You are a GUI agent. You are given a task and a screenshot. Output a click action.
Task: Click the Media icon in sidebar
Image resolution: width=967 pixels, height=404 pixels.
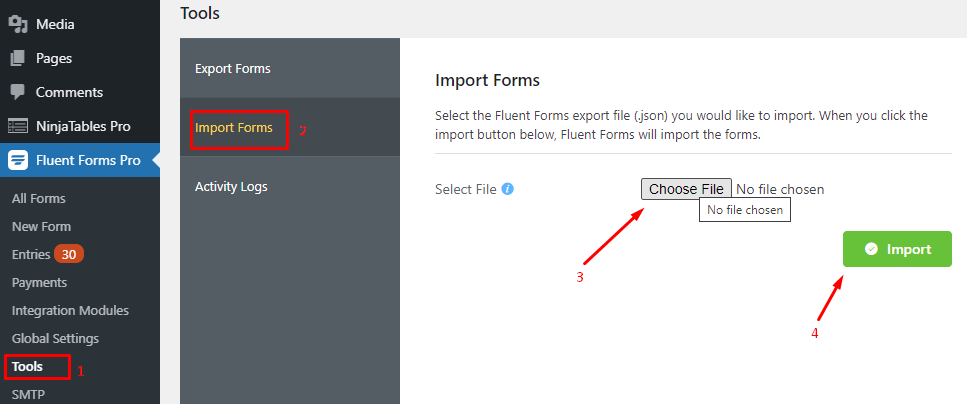[19, 25]
